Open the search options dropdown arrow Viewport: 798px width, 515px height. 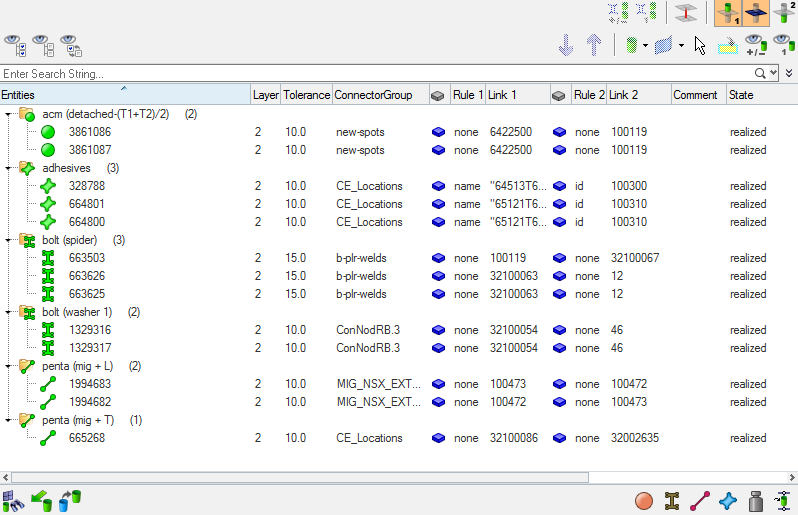[x=773, y=73]
